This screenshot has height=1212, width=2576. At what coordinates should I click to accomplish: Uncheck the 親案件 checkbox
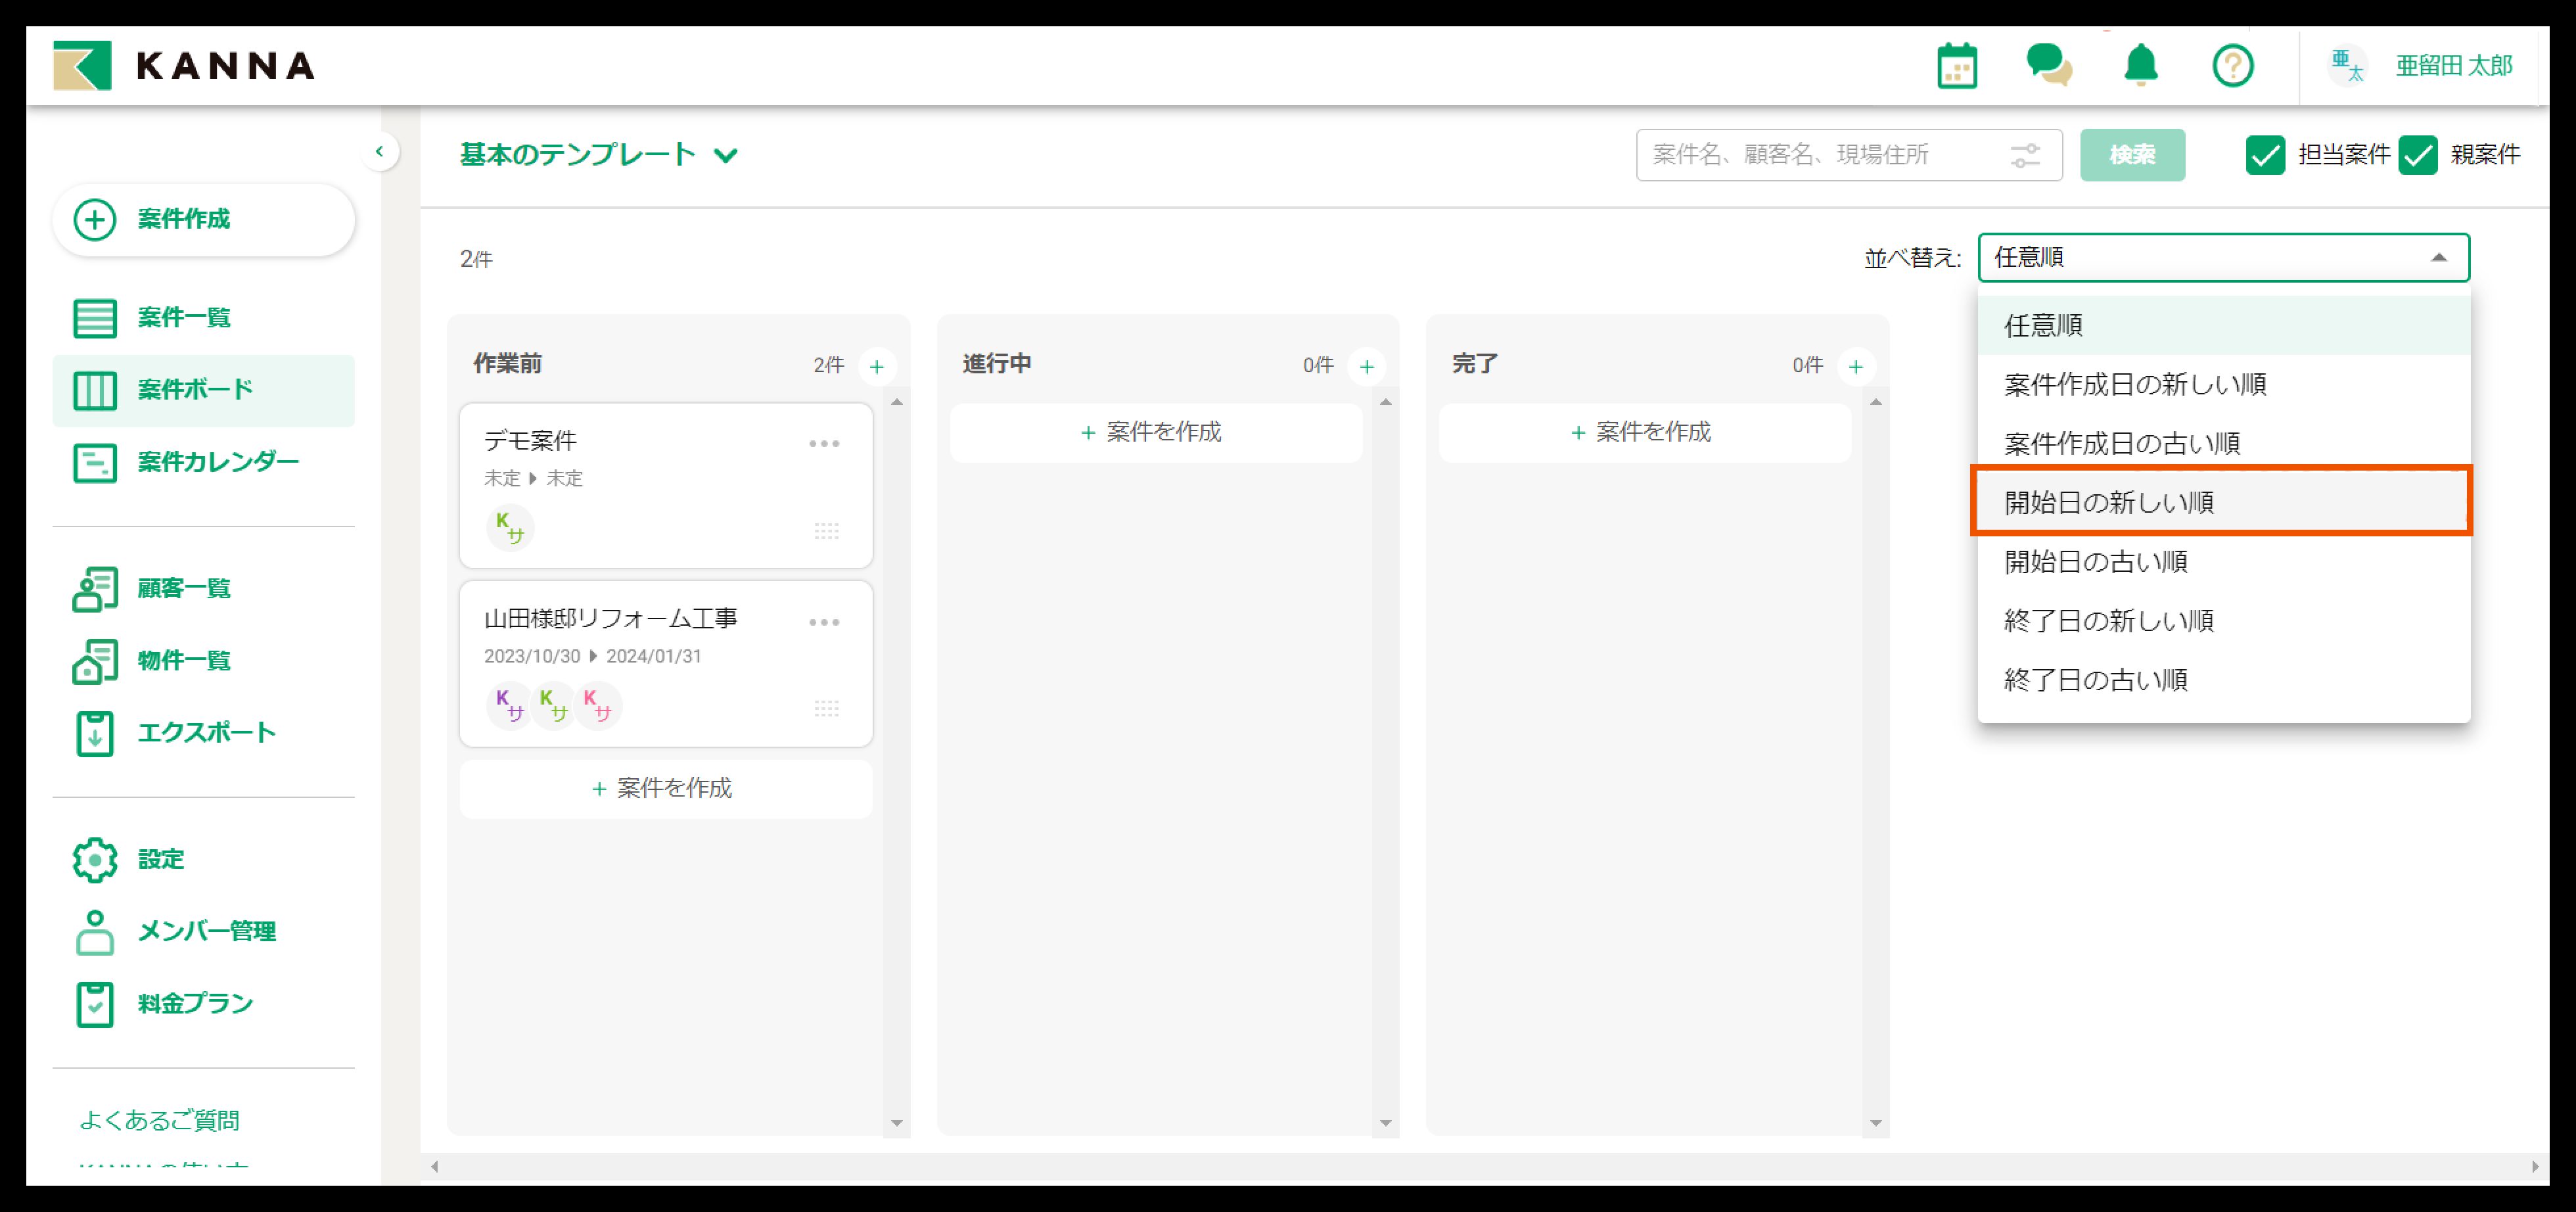pos(2417,155)
